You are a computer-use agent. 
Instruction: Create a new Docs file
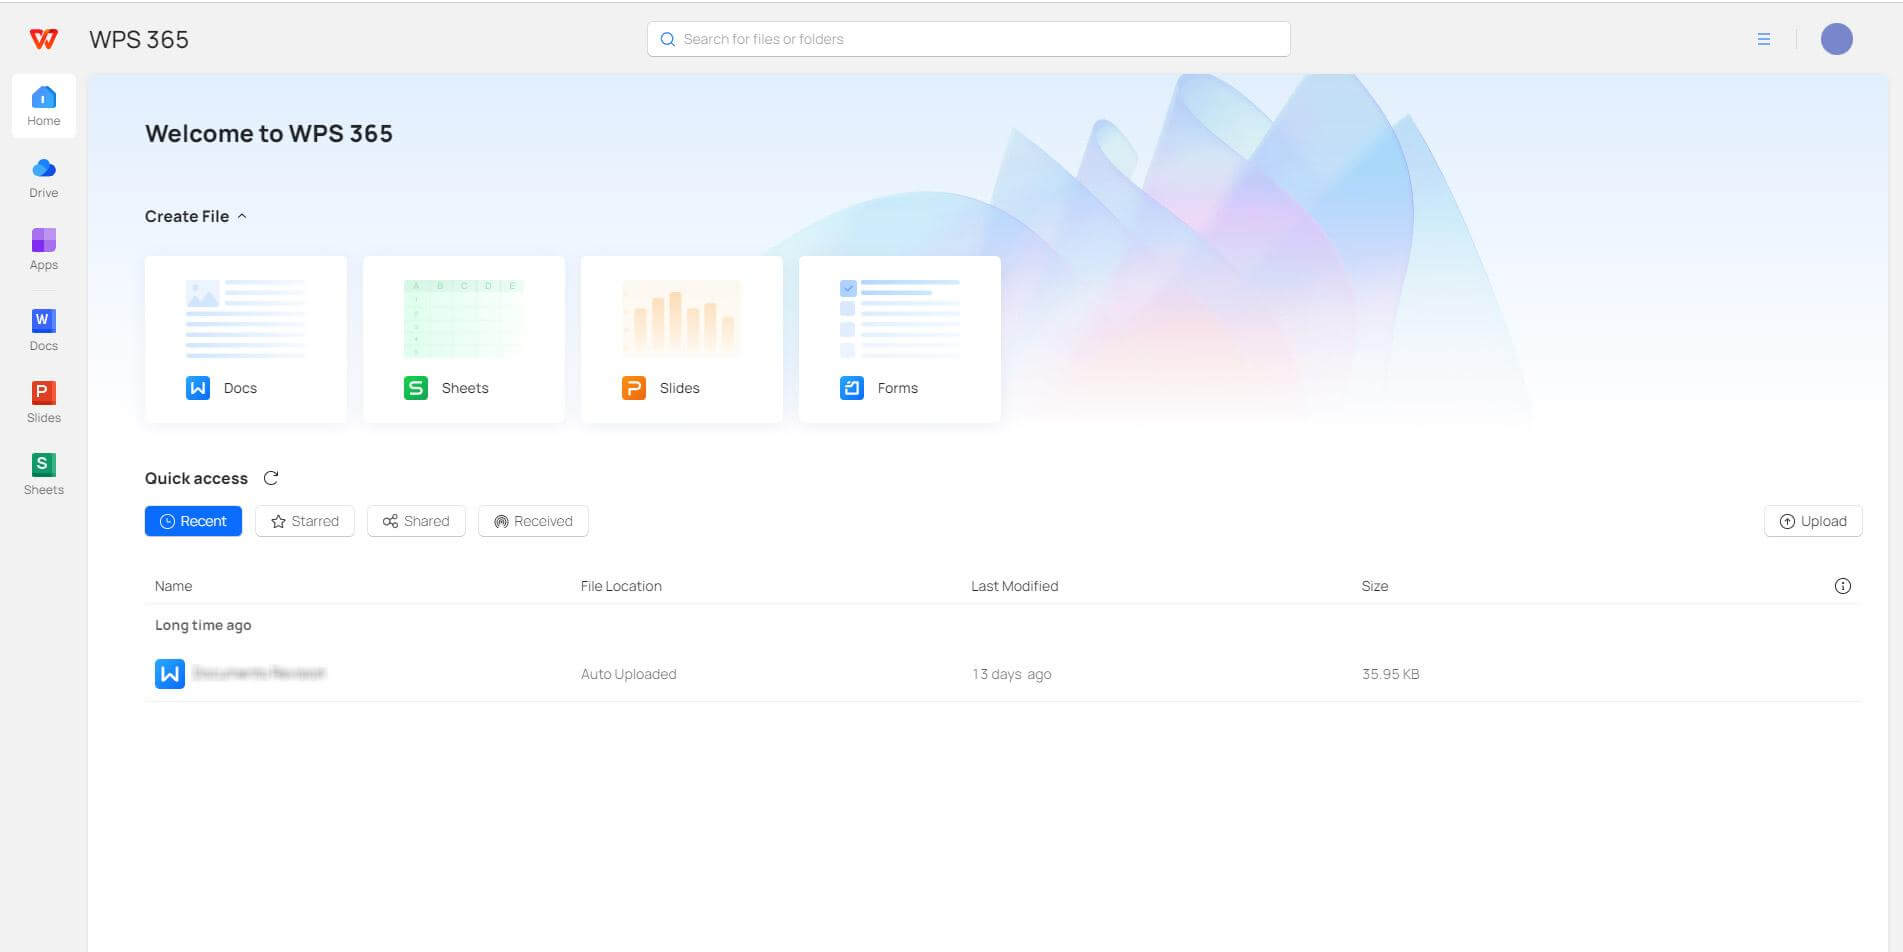click(x=246, y=339)
